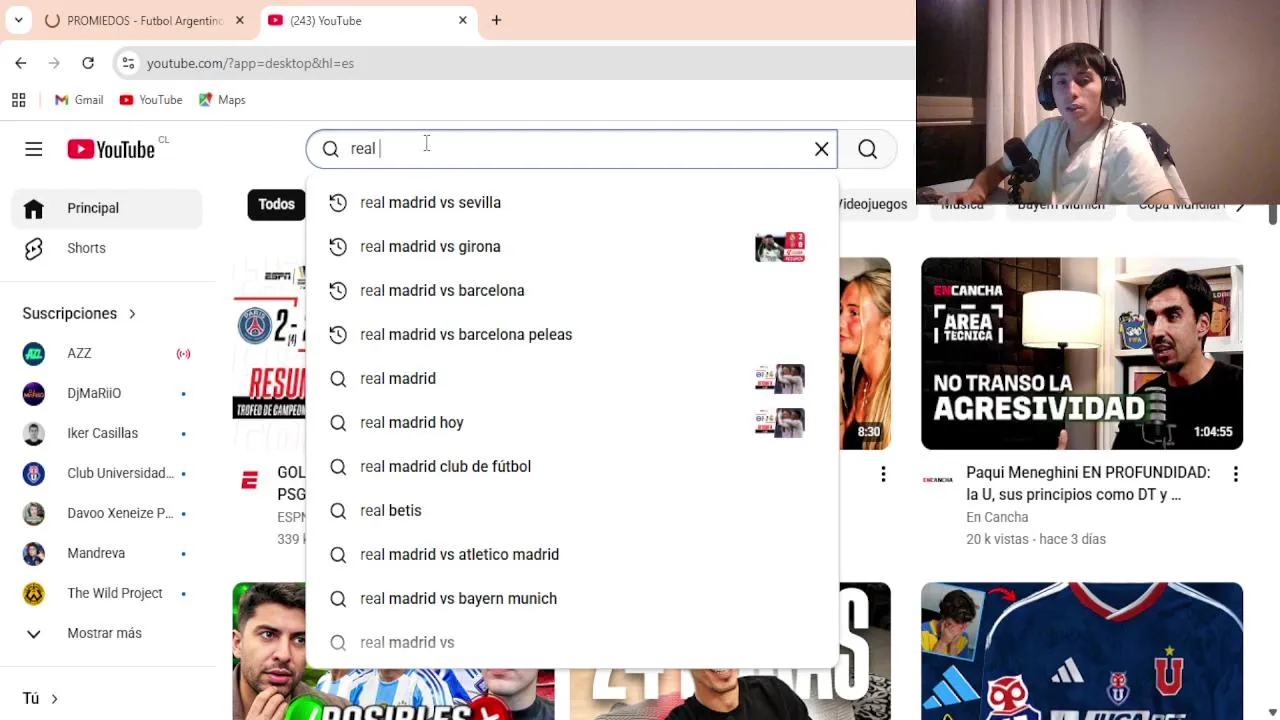Viewport: 1280px width, 720px height.
Task: Open Paqui Meneghini EN PROFUNDIDAD video title
Action: click(1088, 483)
